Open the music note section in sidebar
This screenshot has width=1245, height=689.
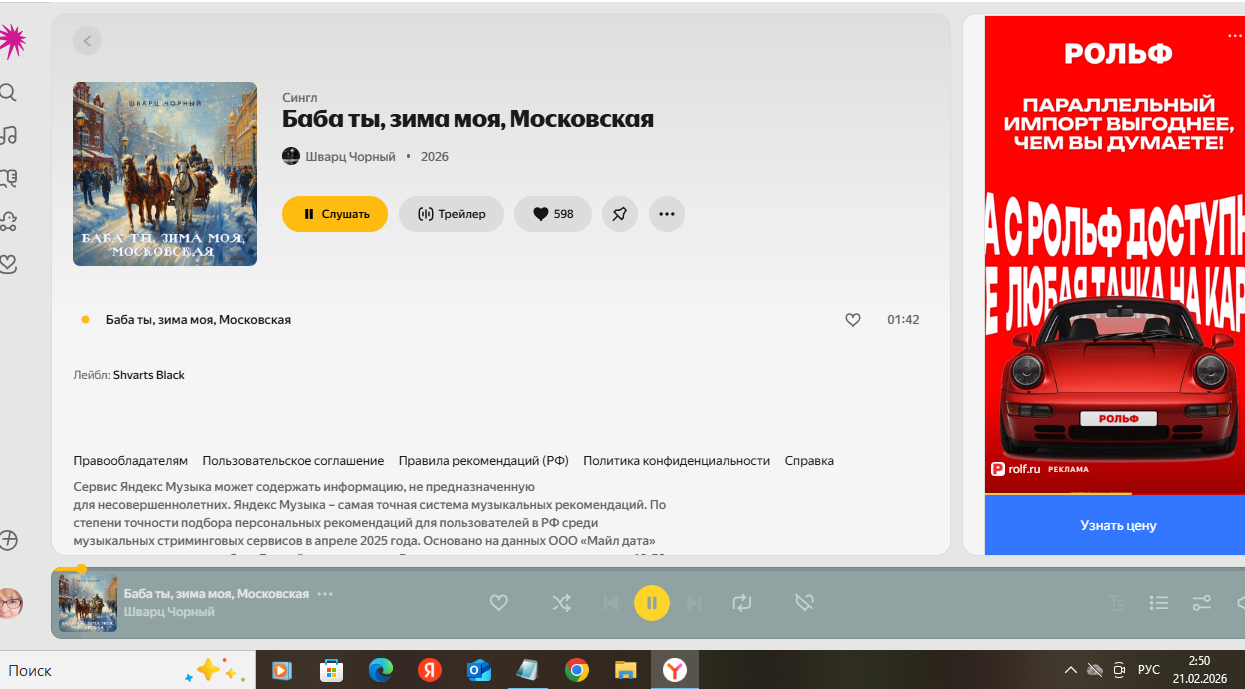9,135
